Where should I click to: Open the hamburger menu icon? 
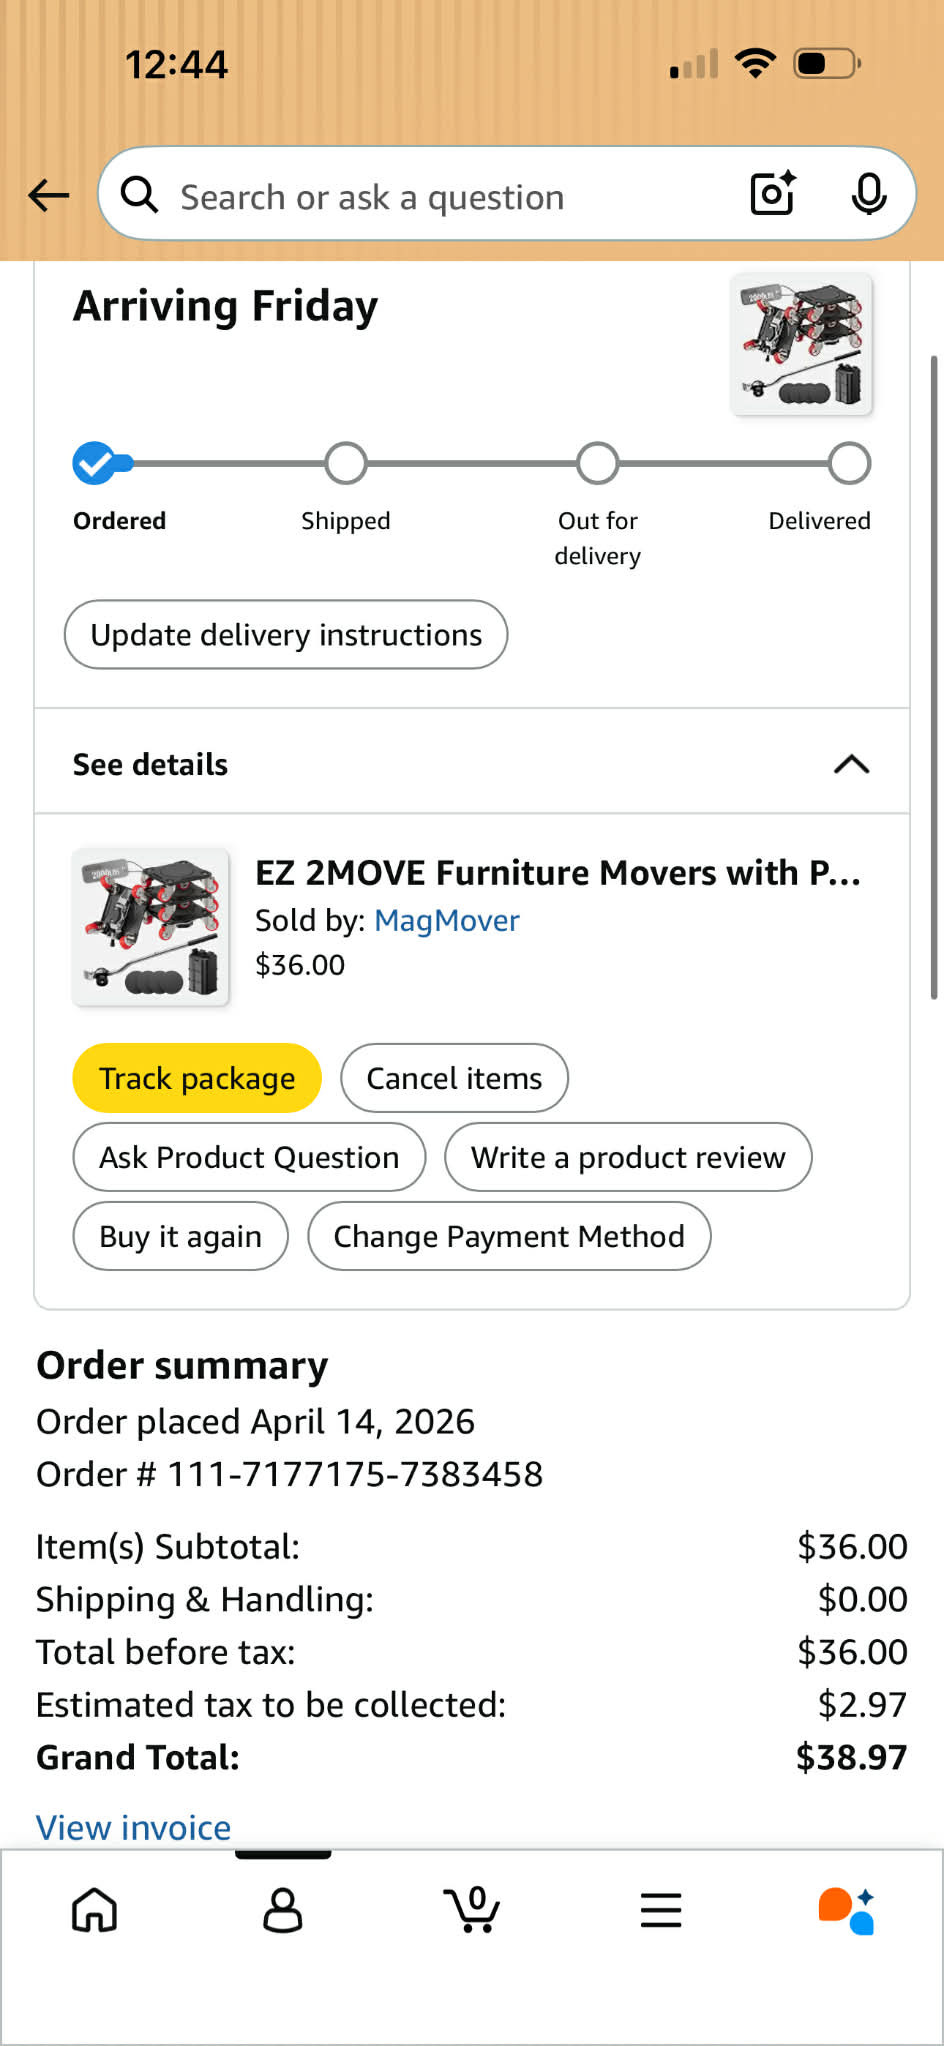[661, 1910]
